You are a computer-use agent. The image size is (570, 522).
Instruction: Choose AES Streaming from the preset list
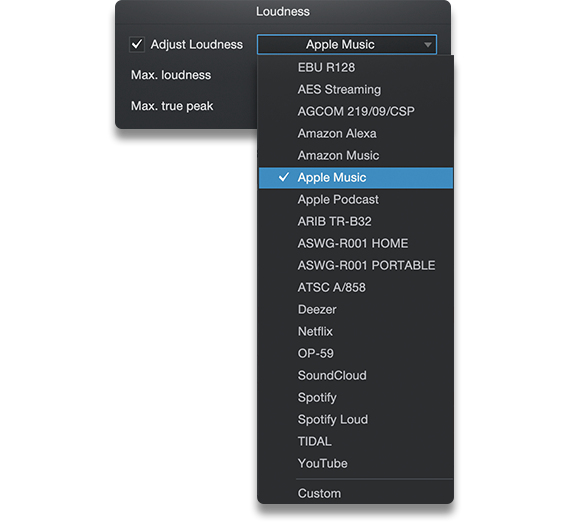(x=356, y=89)
